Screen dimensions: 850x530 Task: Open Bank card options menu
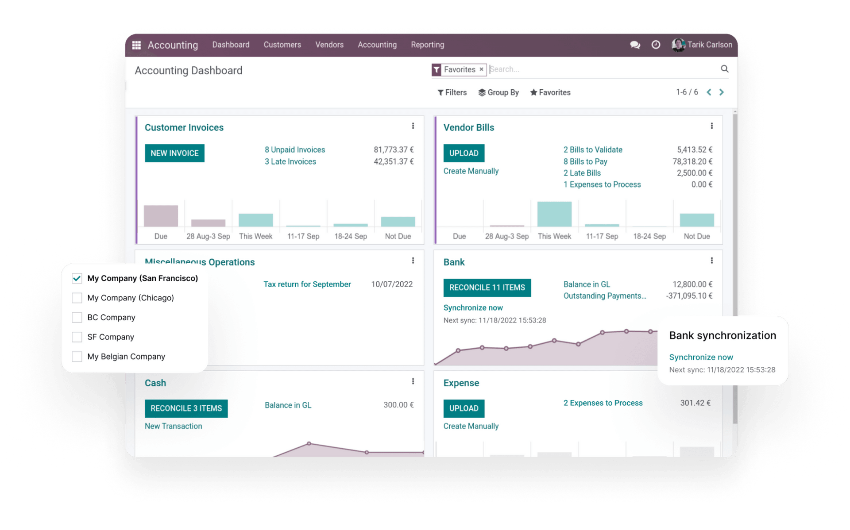(x=711, y=261)
